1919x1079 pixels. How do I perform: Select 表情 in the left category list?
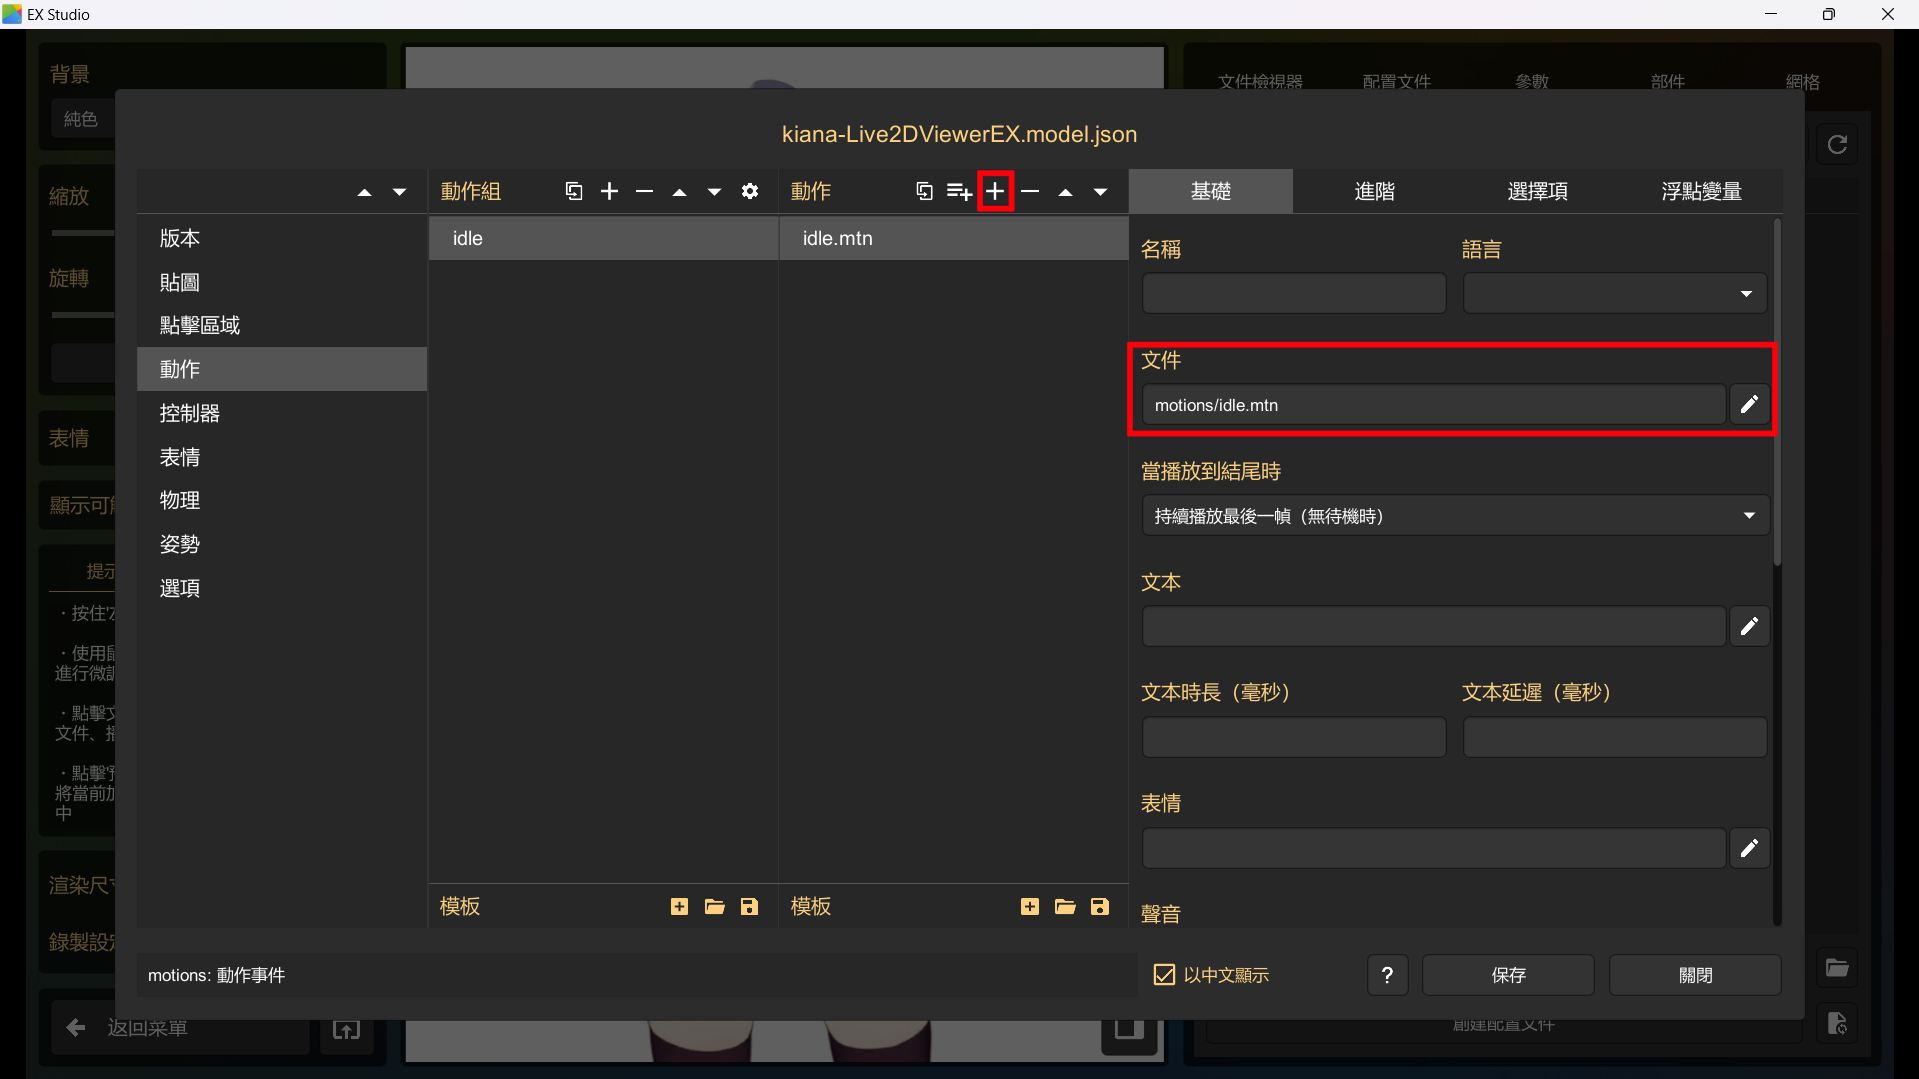[180, 457]
